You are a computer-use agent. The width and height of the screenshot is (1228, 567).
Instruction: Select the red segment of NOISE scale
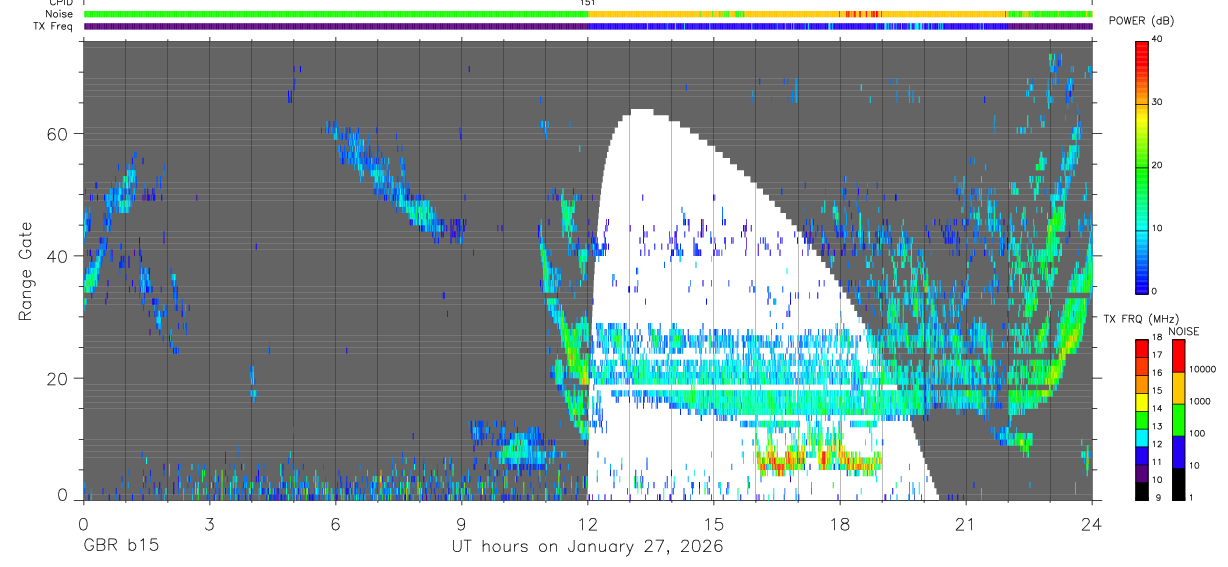pyautogui.click(x=1179, y=356)
